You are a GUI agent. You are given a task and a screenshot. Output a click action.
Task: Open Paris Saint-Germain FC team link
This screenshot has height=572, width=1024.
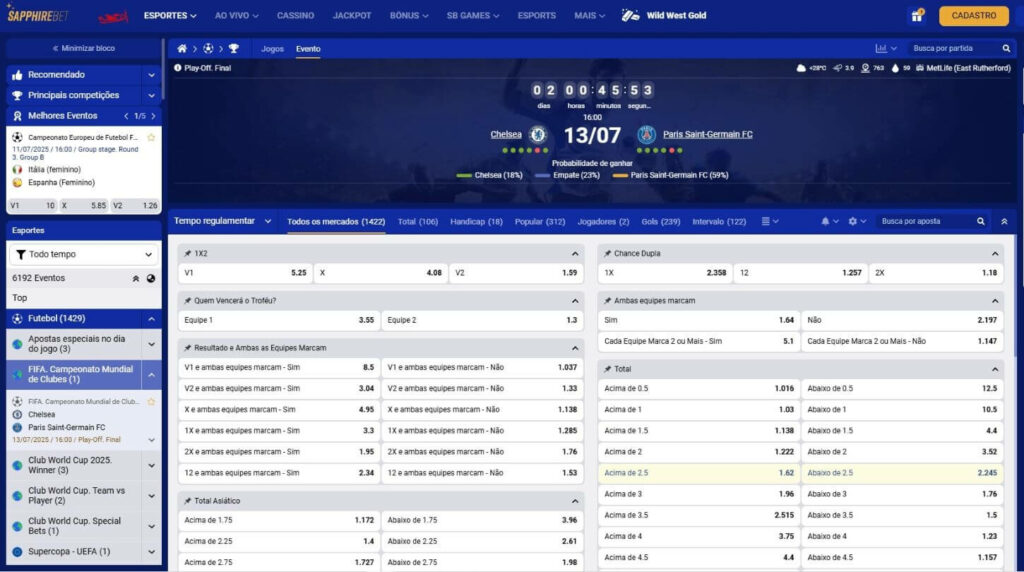click(708, 135)
